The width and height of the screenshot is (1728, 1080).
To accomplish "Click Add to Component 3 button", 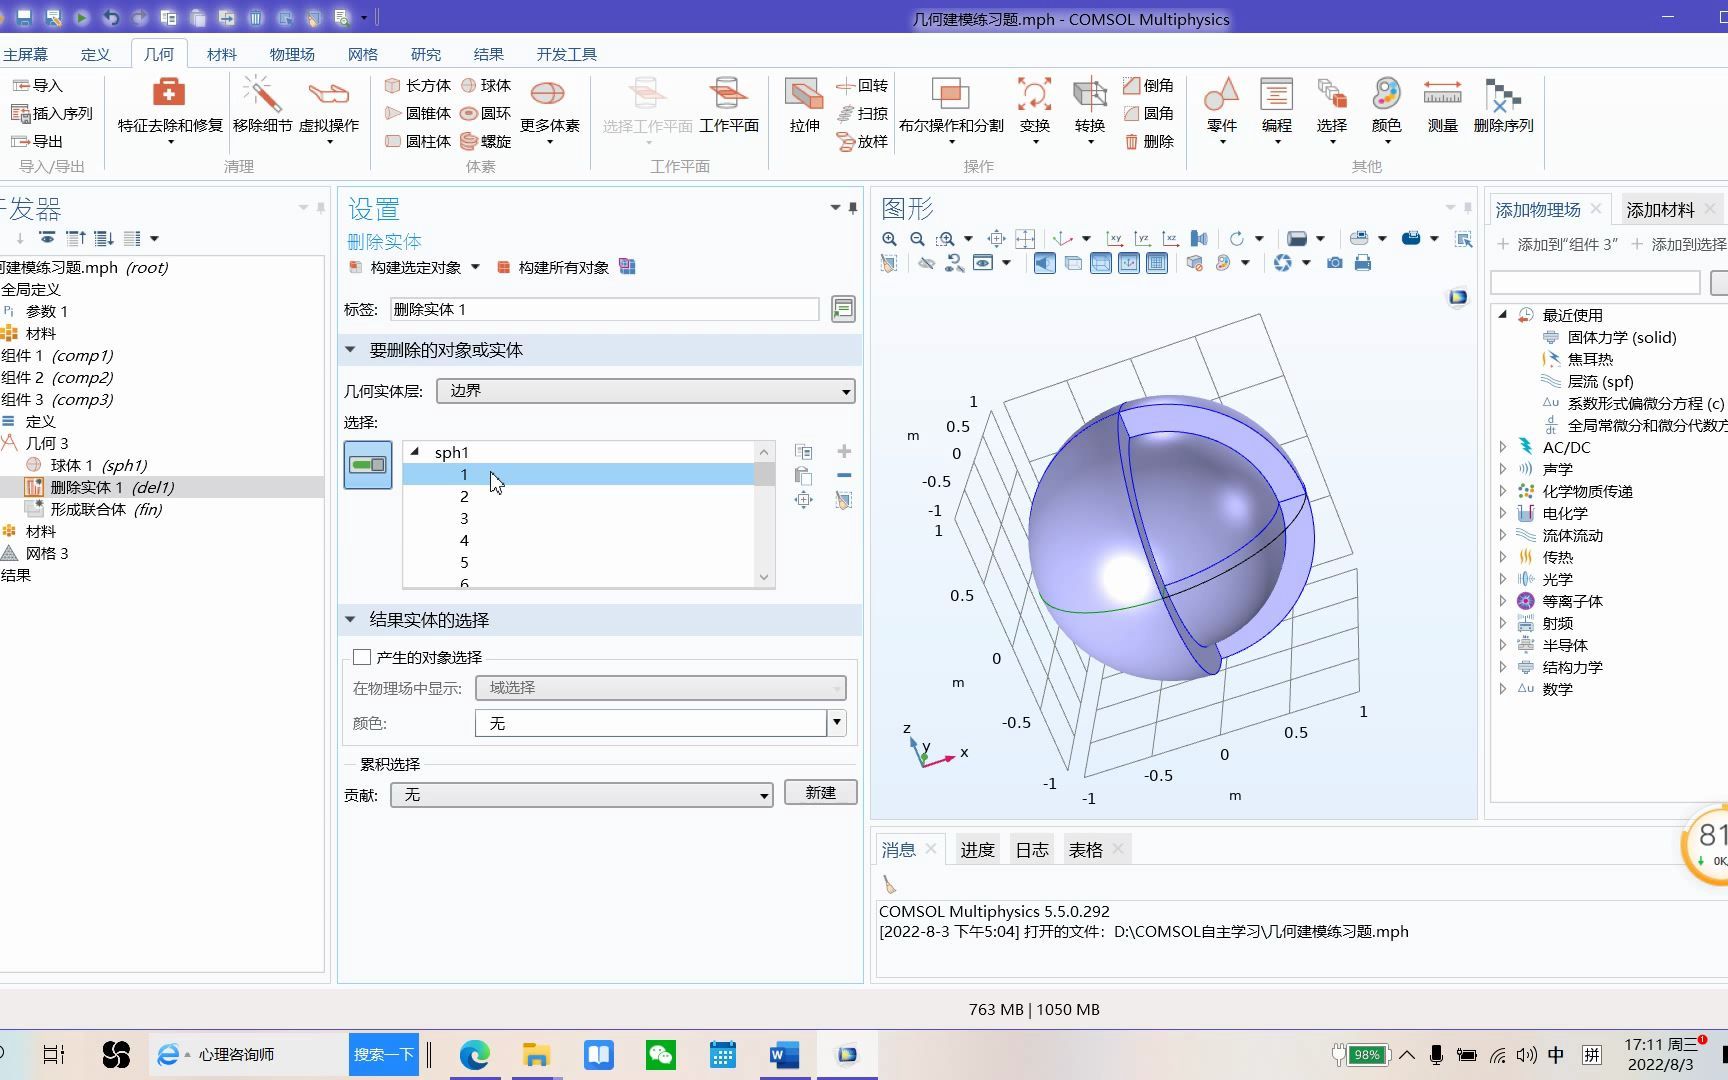I will click(x=1558, y=244).
